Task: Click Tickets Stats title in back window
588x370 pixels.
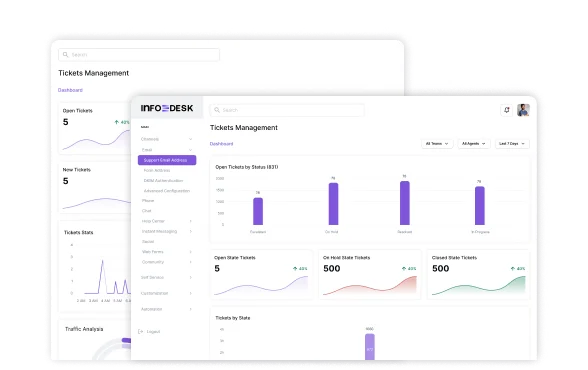Action: click(x=78, y=232)
